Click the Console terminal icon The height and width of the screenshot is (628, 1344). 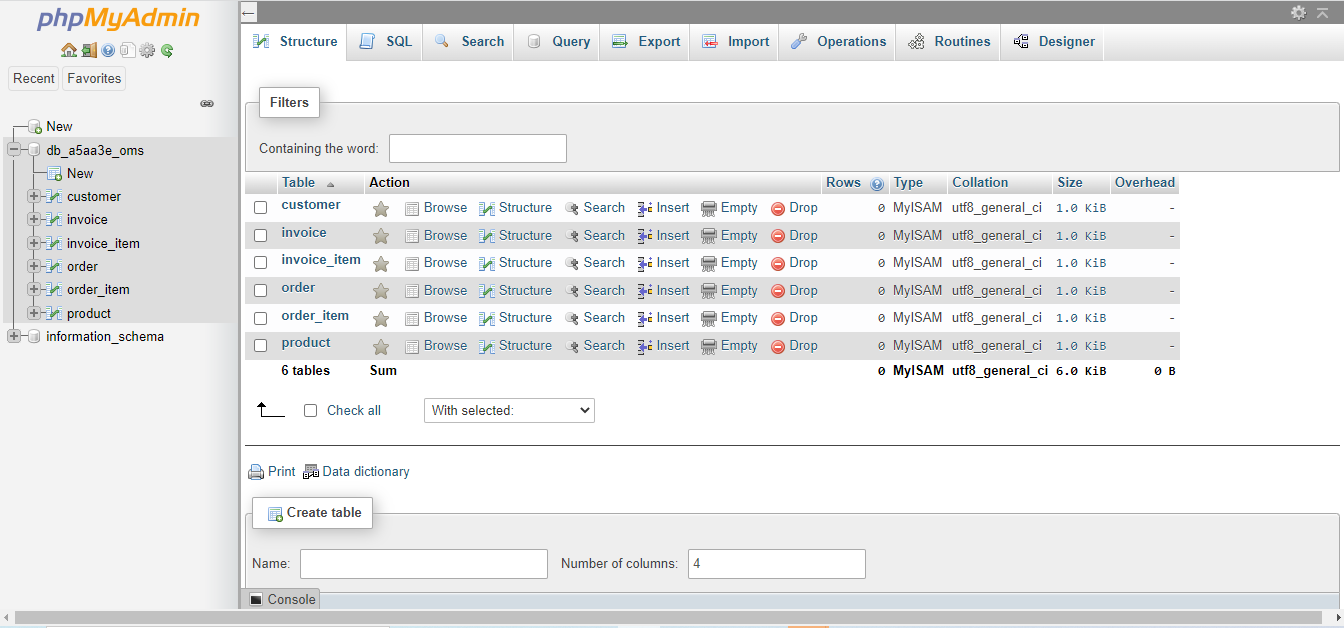[x=256, y=600]
